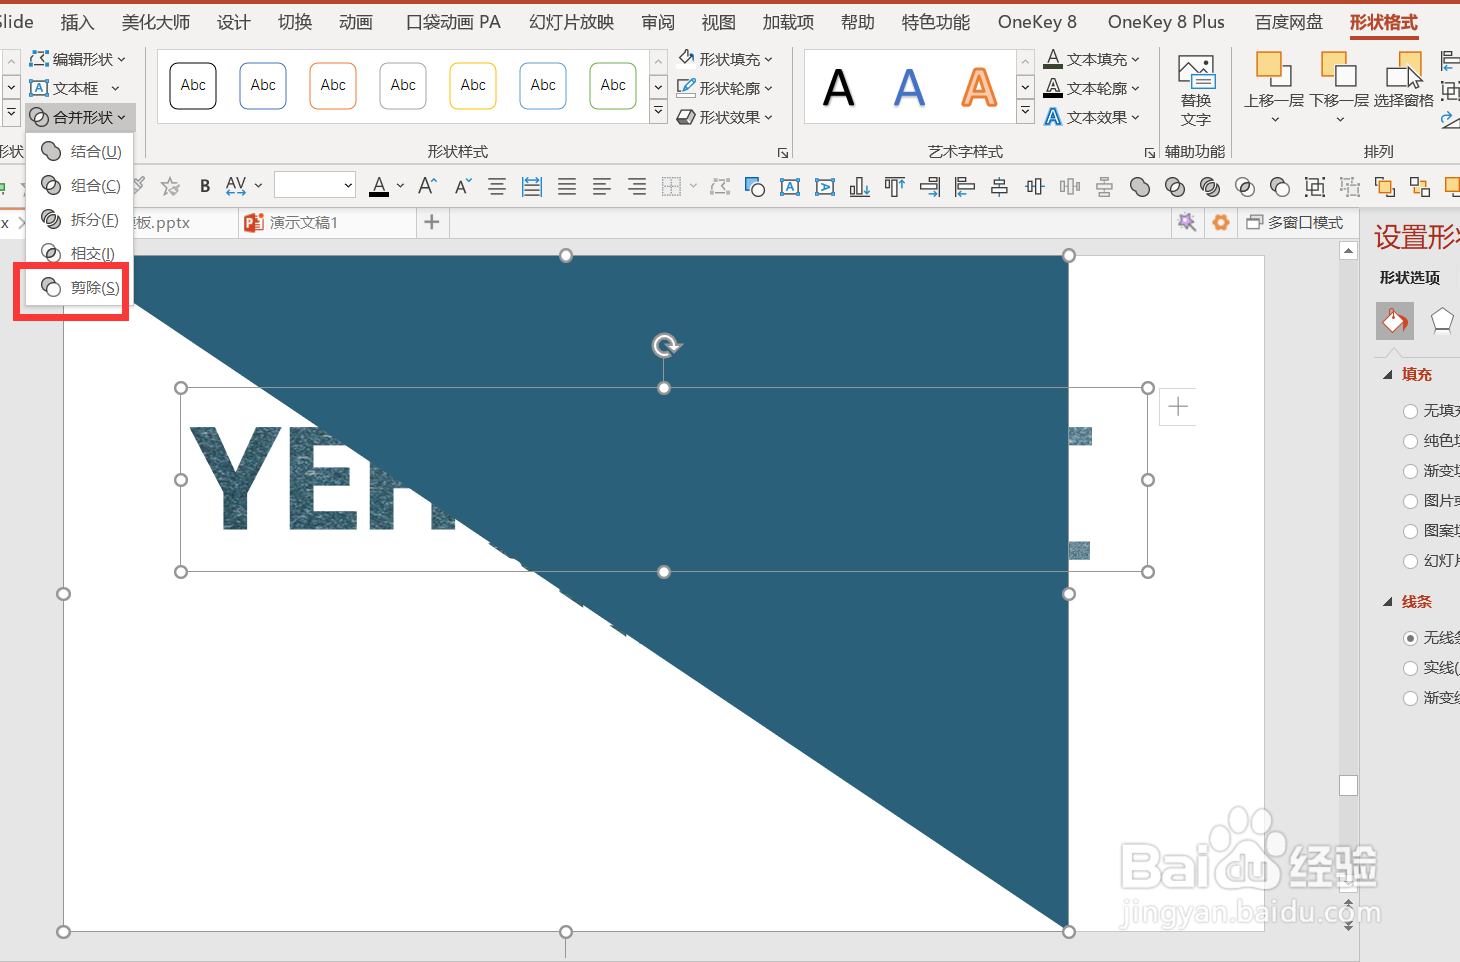This screenshot has height=962, width=1460.
Task: Apply the green-outlined Abc shape style
Action: [x=613, y=86]
